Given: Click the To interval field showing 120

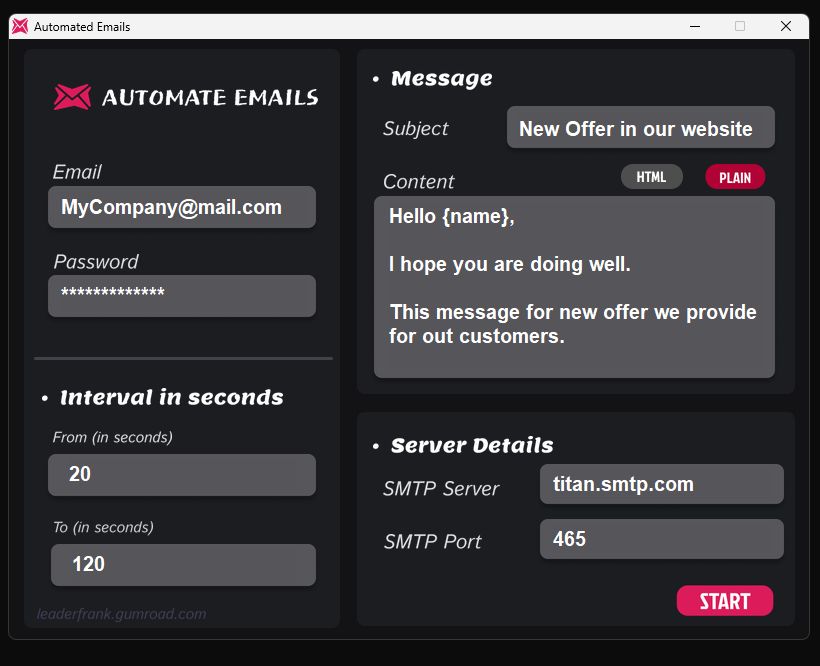Looking at the screenshot, I should coord(183,564).
